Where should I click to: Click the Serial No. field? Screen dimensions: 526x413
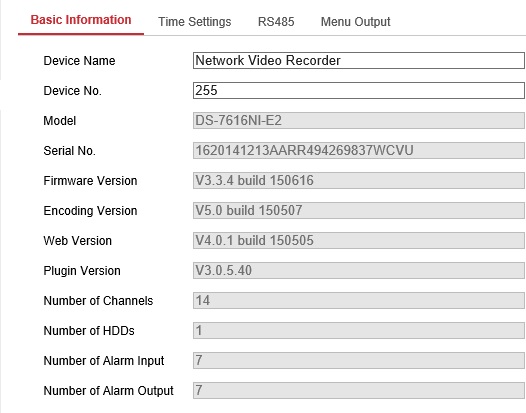pos(359,150)
